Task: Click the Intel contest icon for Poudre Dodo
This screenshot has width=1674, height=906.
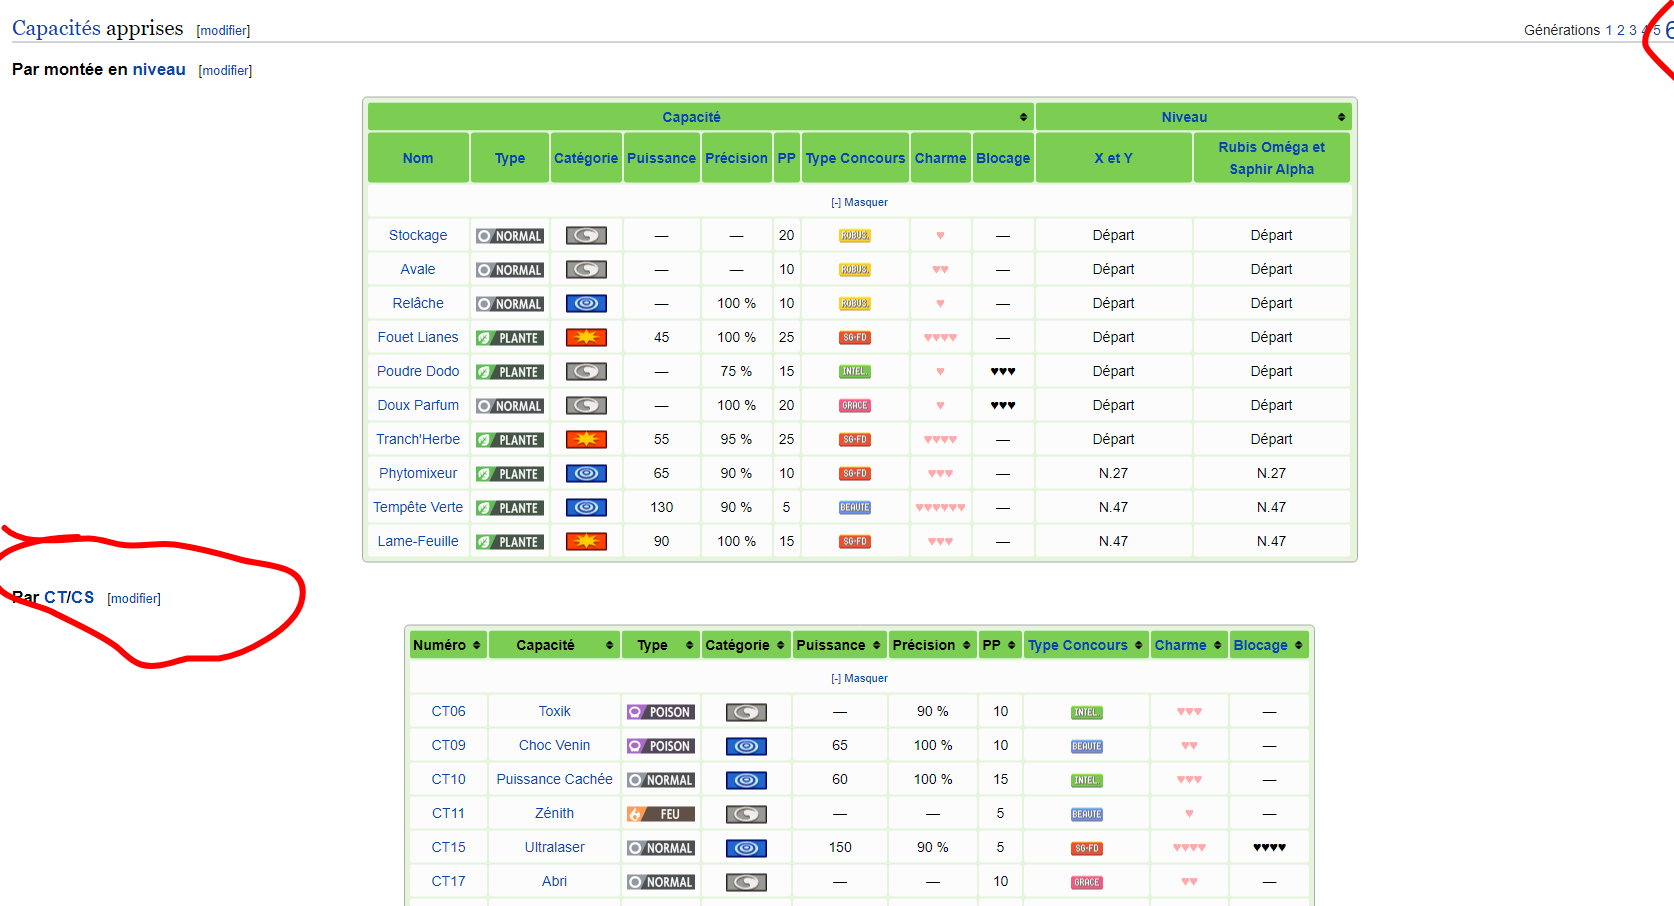Action: coord(854,372)
